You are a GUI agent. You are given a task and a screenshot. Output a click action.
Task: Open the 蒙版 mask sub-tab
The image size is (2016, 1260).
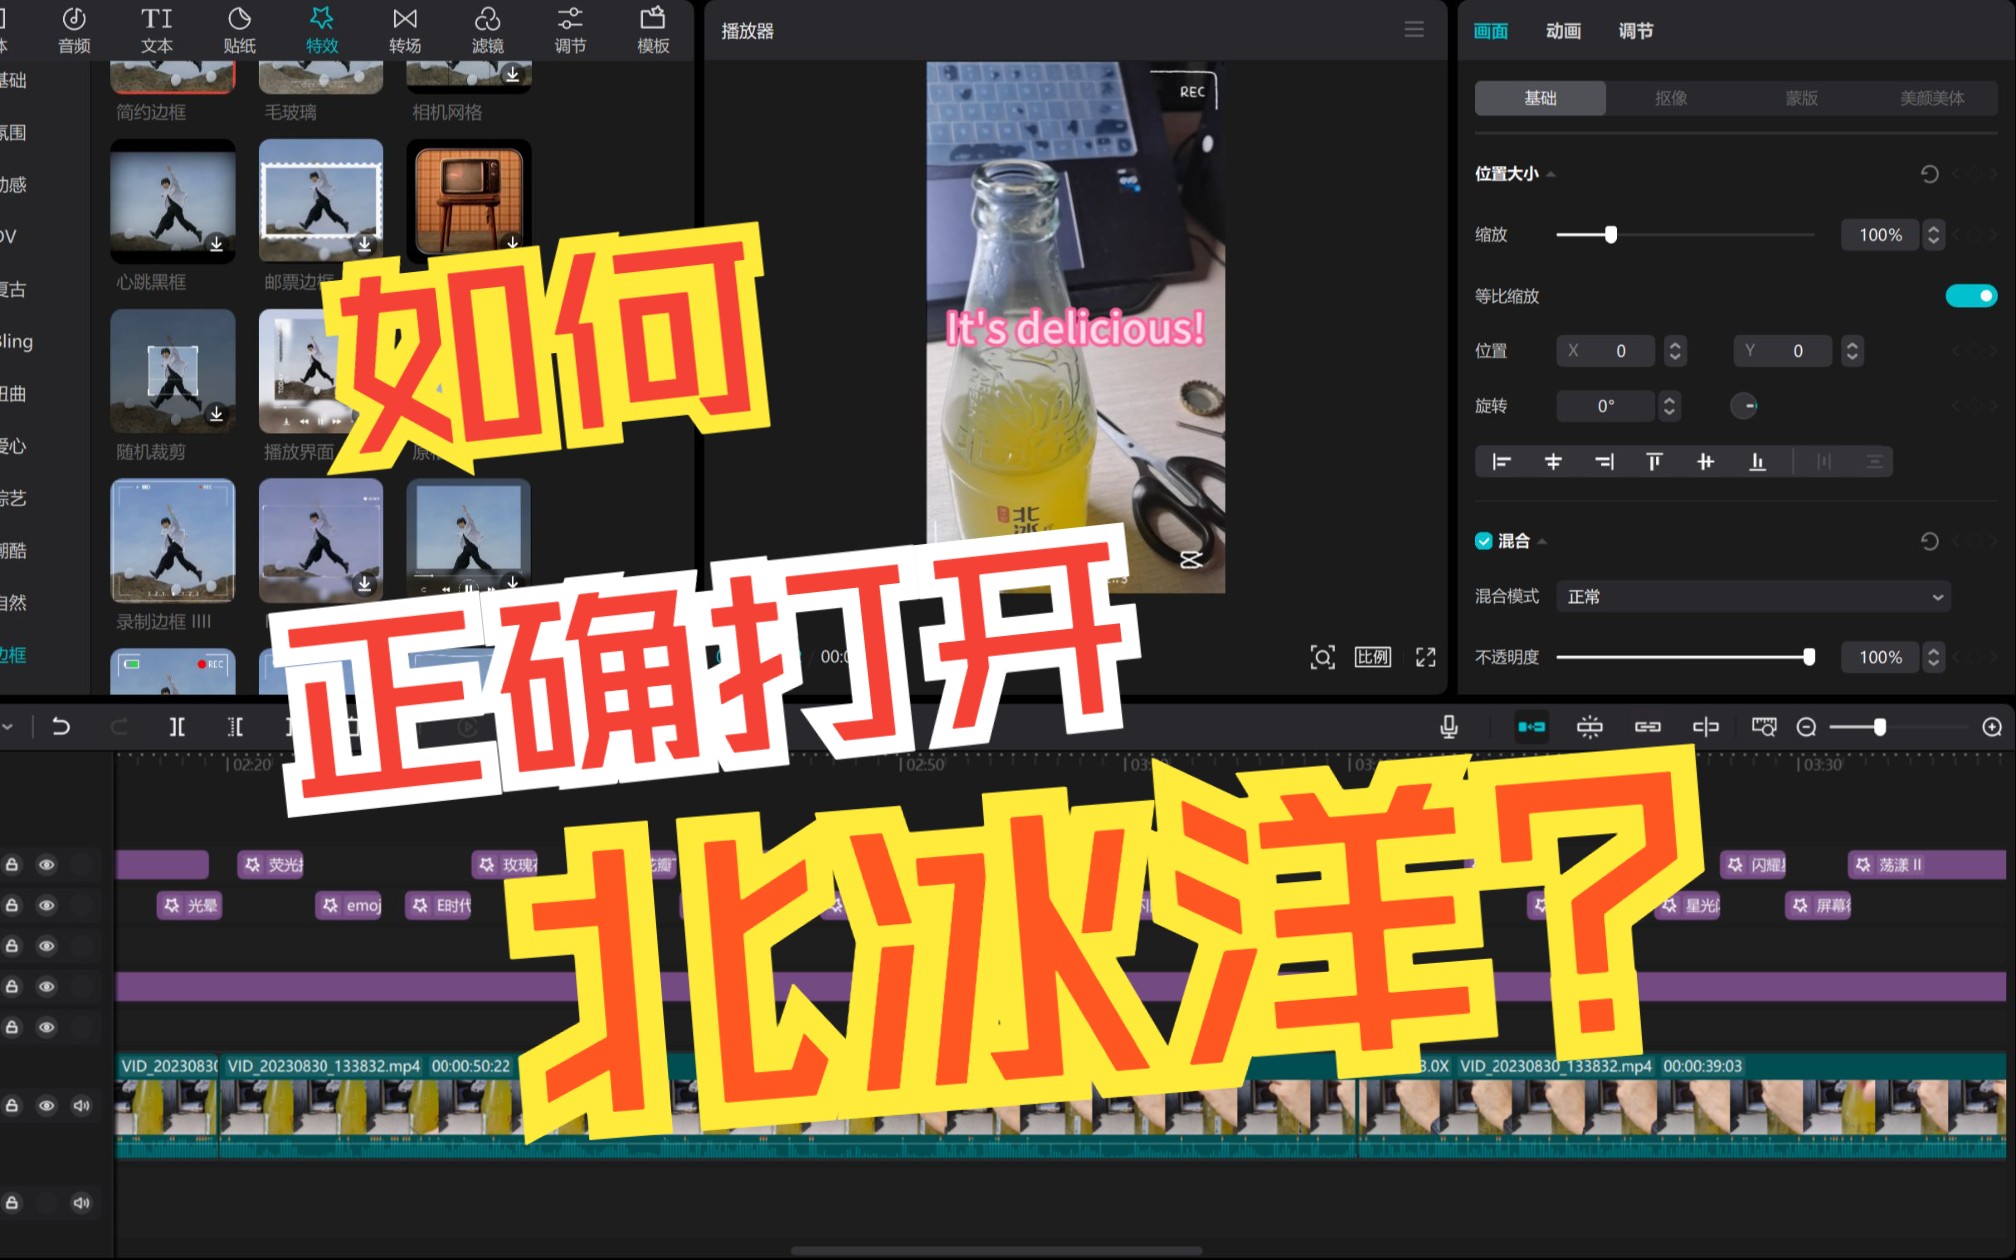click(x=1801, y=98)
